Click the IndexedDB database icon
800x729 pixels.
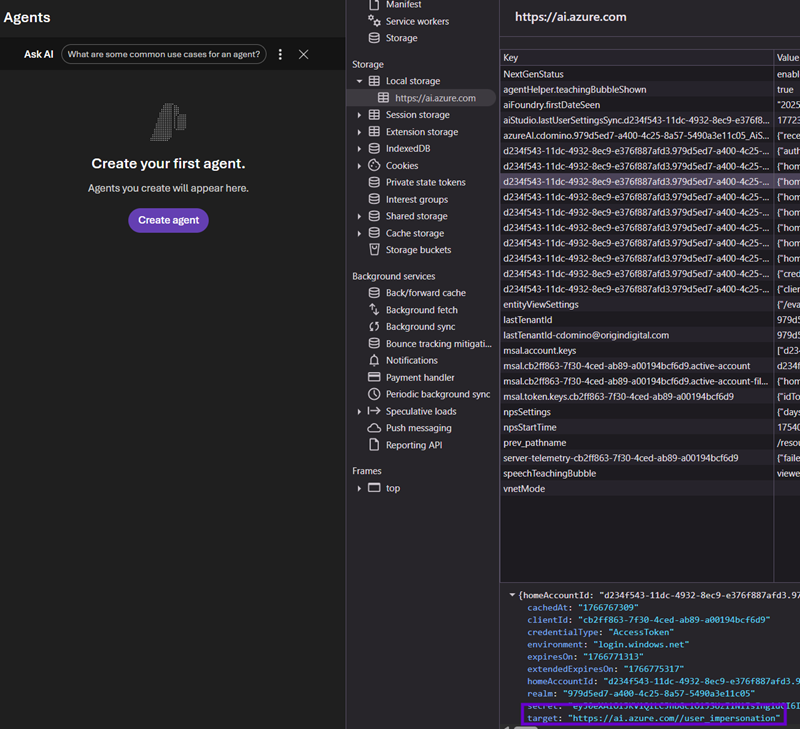coord(374,148)
